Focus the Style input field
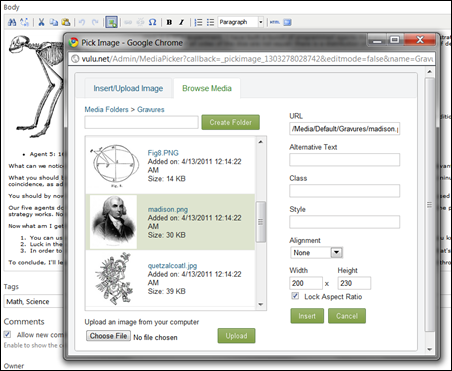The height and width of the screenshot is (371, 452). (x=344, y=222)
